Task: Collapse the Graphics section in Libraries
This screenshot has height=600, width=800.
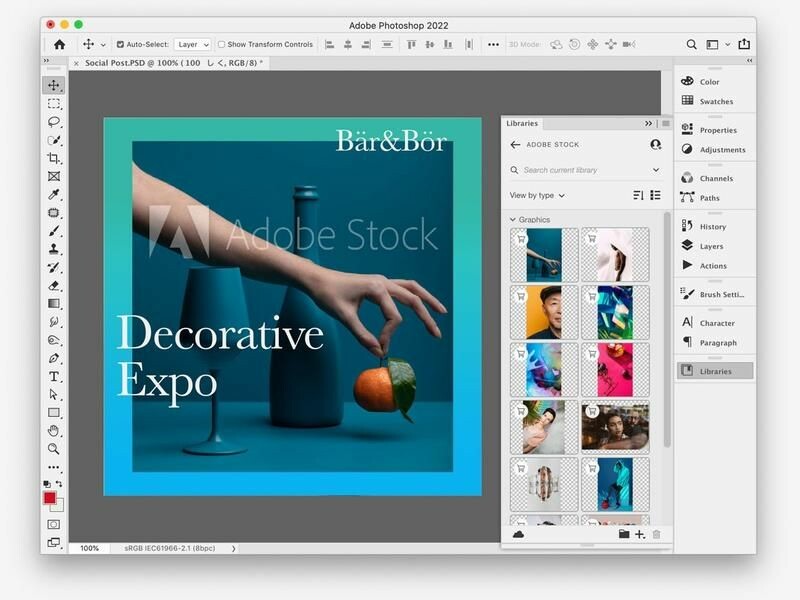Action: point(514,220)
